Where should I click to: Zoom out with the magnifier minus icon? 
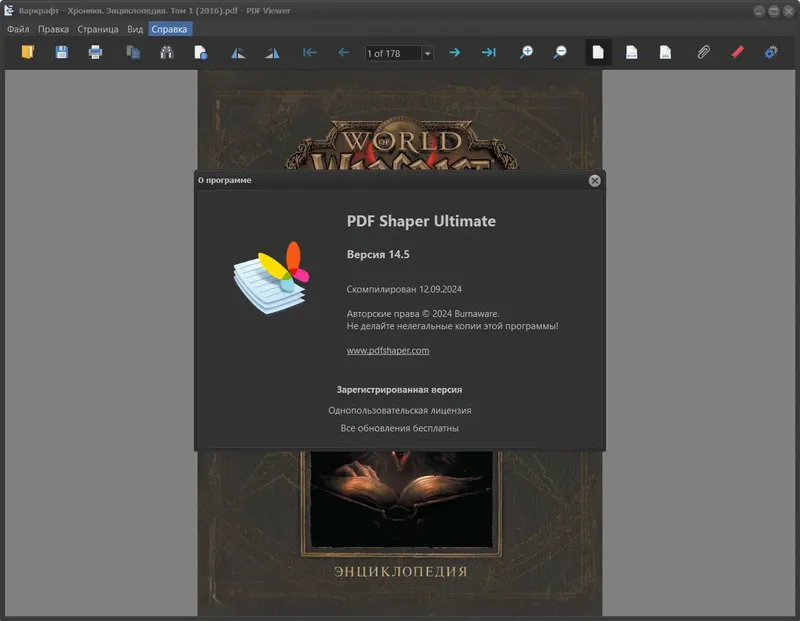[560, 52]
